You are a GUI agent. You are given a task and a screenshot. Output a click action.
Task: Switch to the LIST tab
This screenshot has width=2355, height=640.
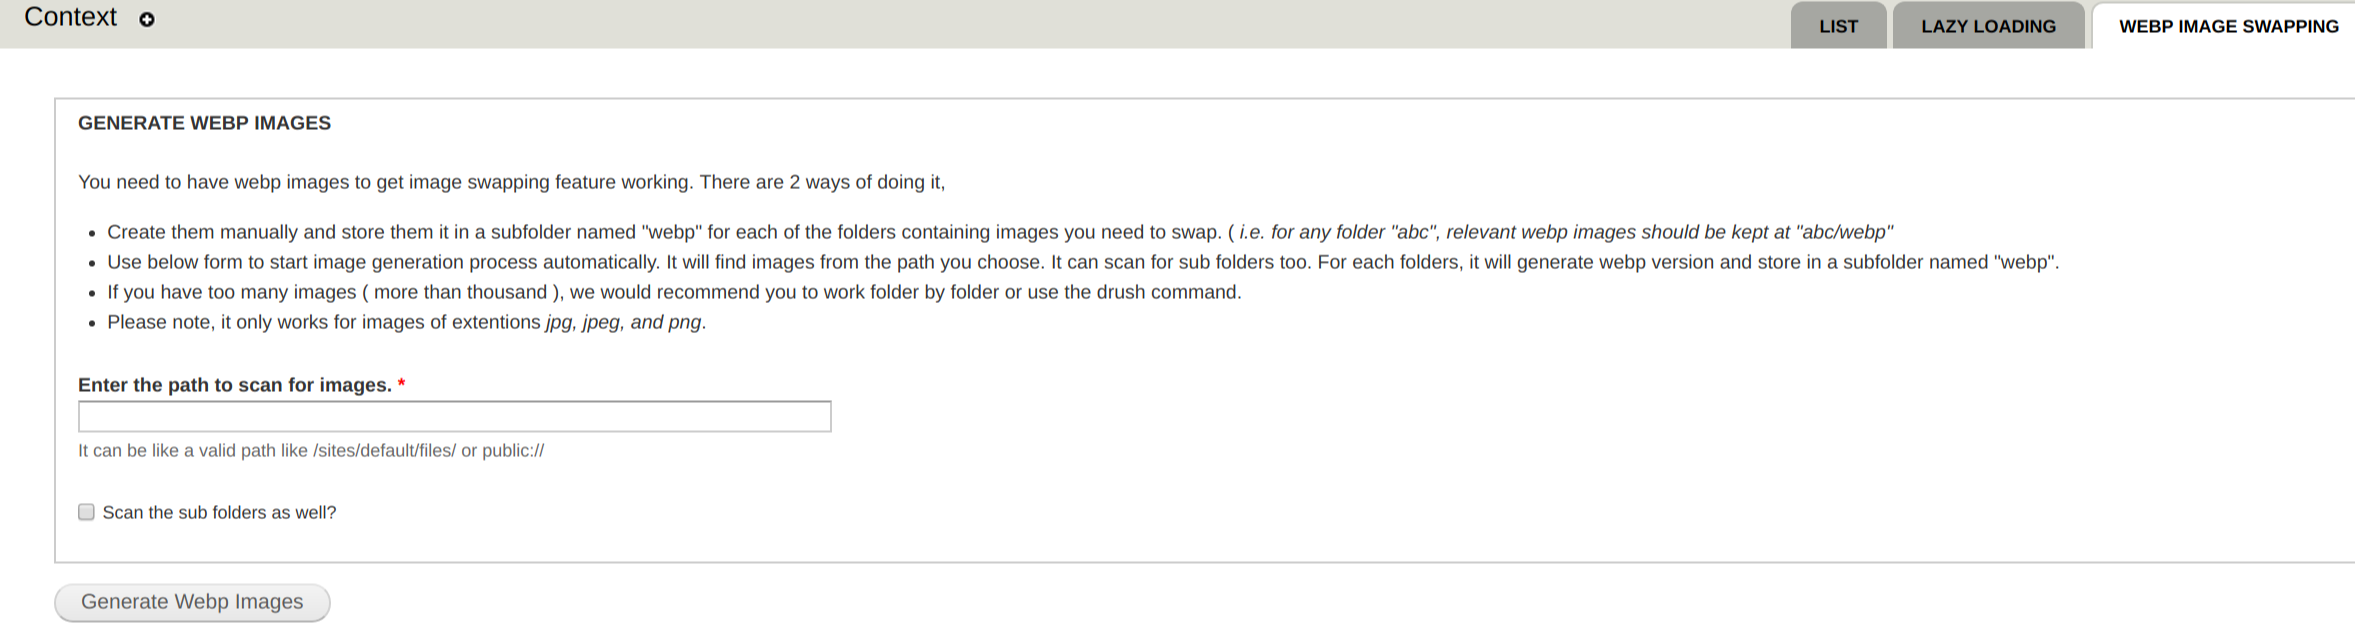(x=1838, y=26)
